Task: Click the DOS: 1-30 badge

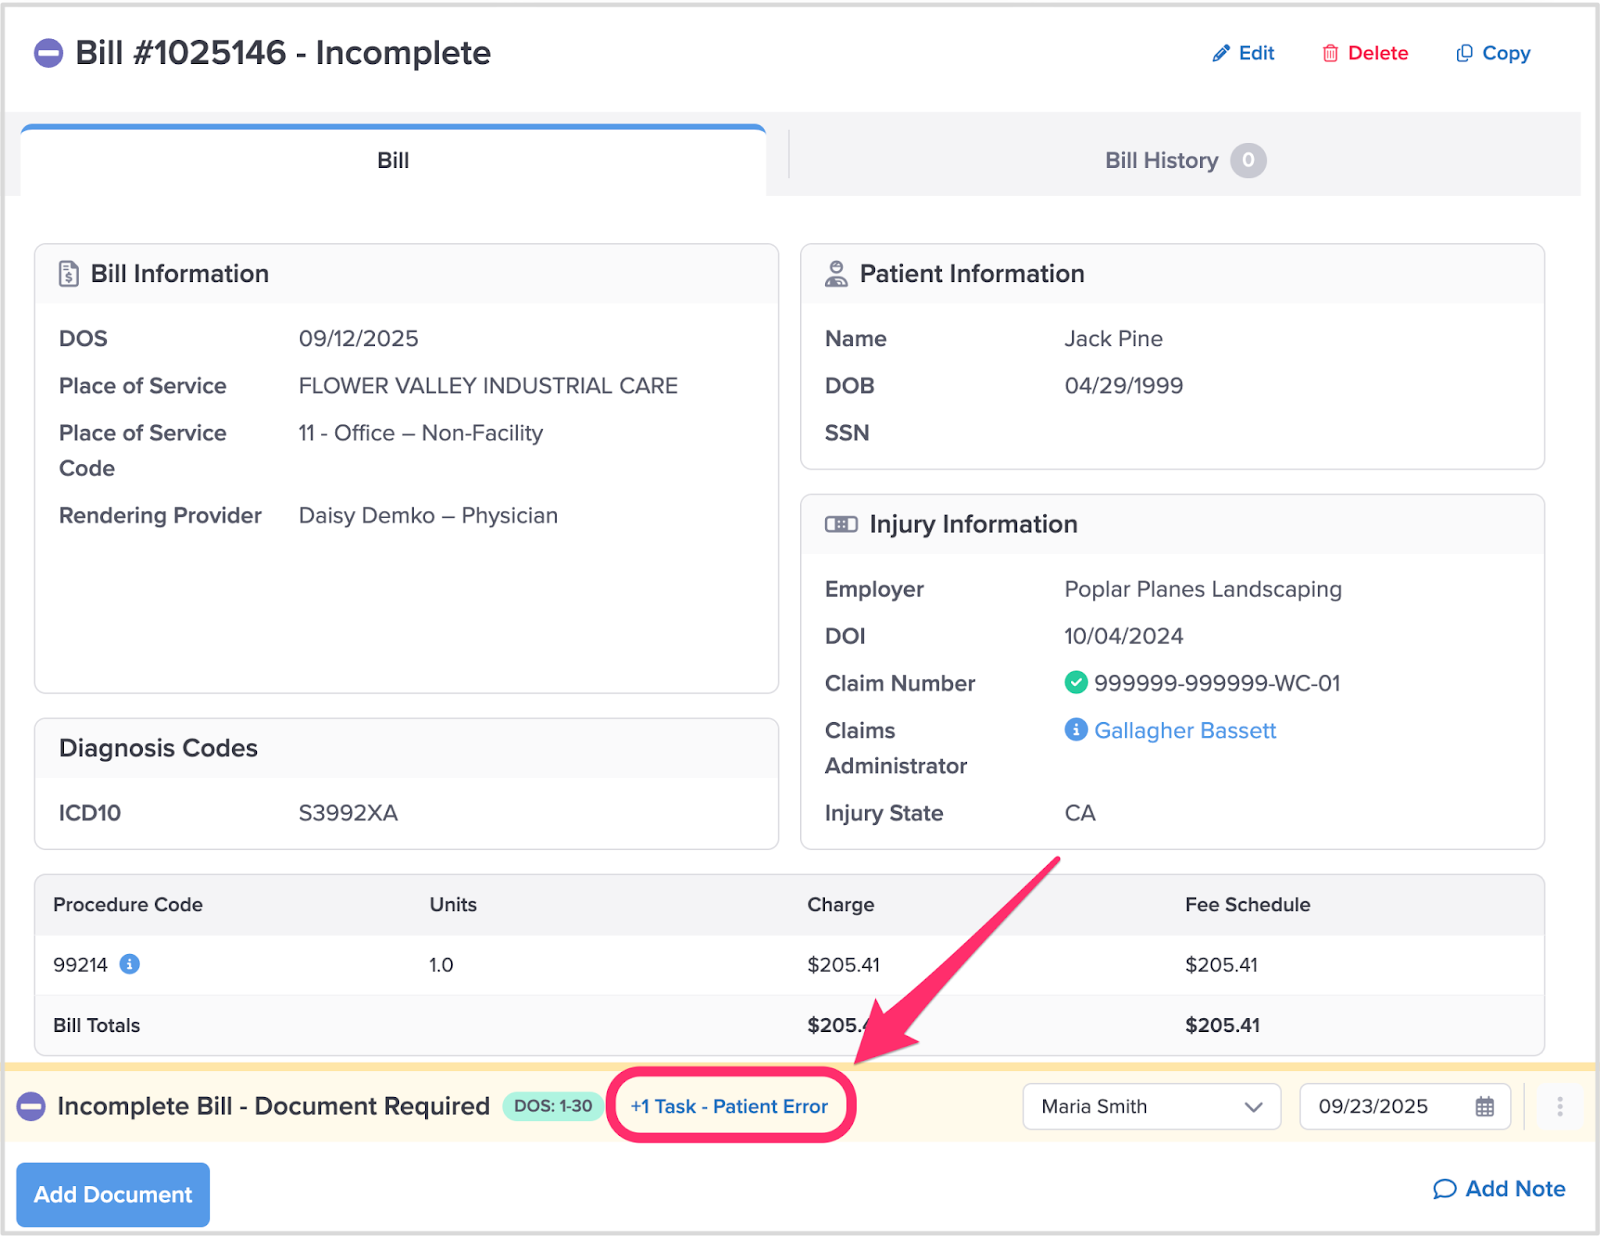Action: (553, 1106)
